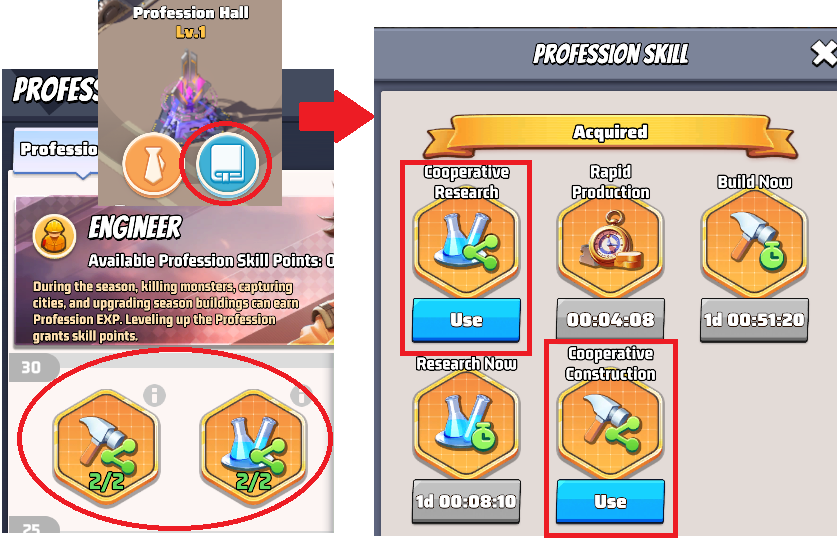This screenshot has width=837, height=543.
Task: Tap the Rapid Production cooldown timer 00:04:08
Action: point(610,319)
